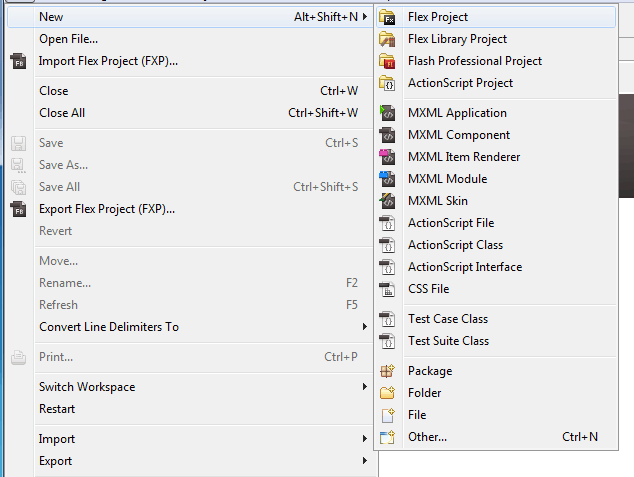This screenshot has height=477, width=634.
Task: Click the CSS File icon
Action: [387, 289]
